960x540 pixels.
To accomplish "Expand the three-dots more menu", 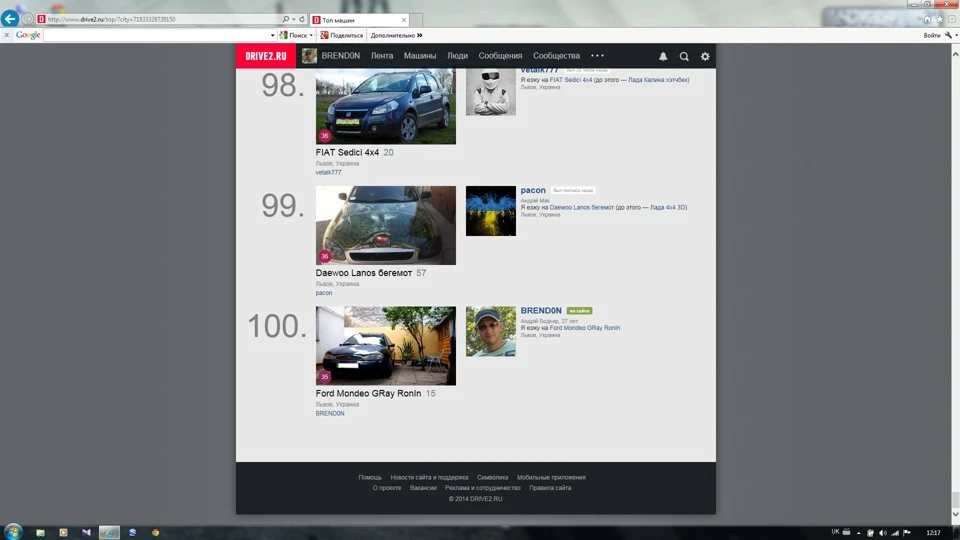I will [x=598, y=56].
